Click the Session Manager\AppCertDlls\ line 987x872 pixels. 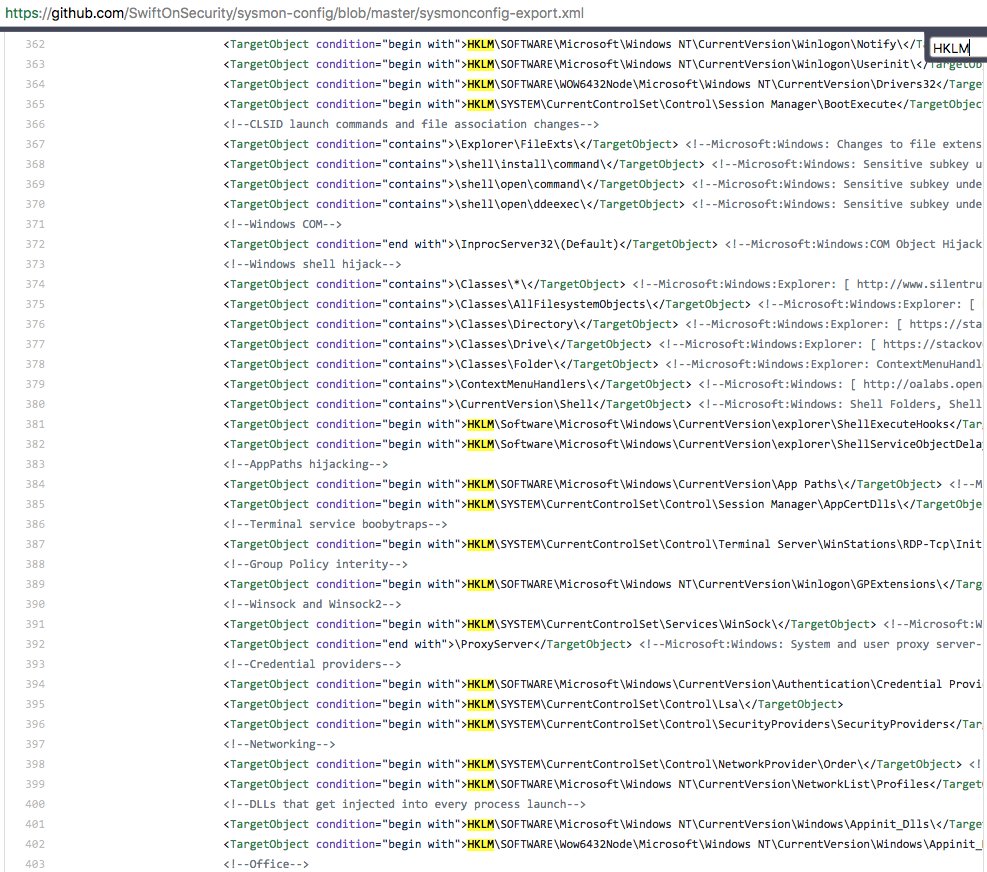603,504
